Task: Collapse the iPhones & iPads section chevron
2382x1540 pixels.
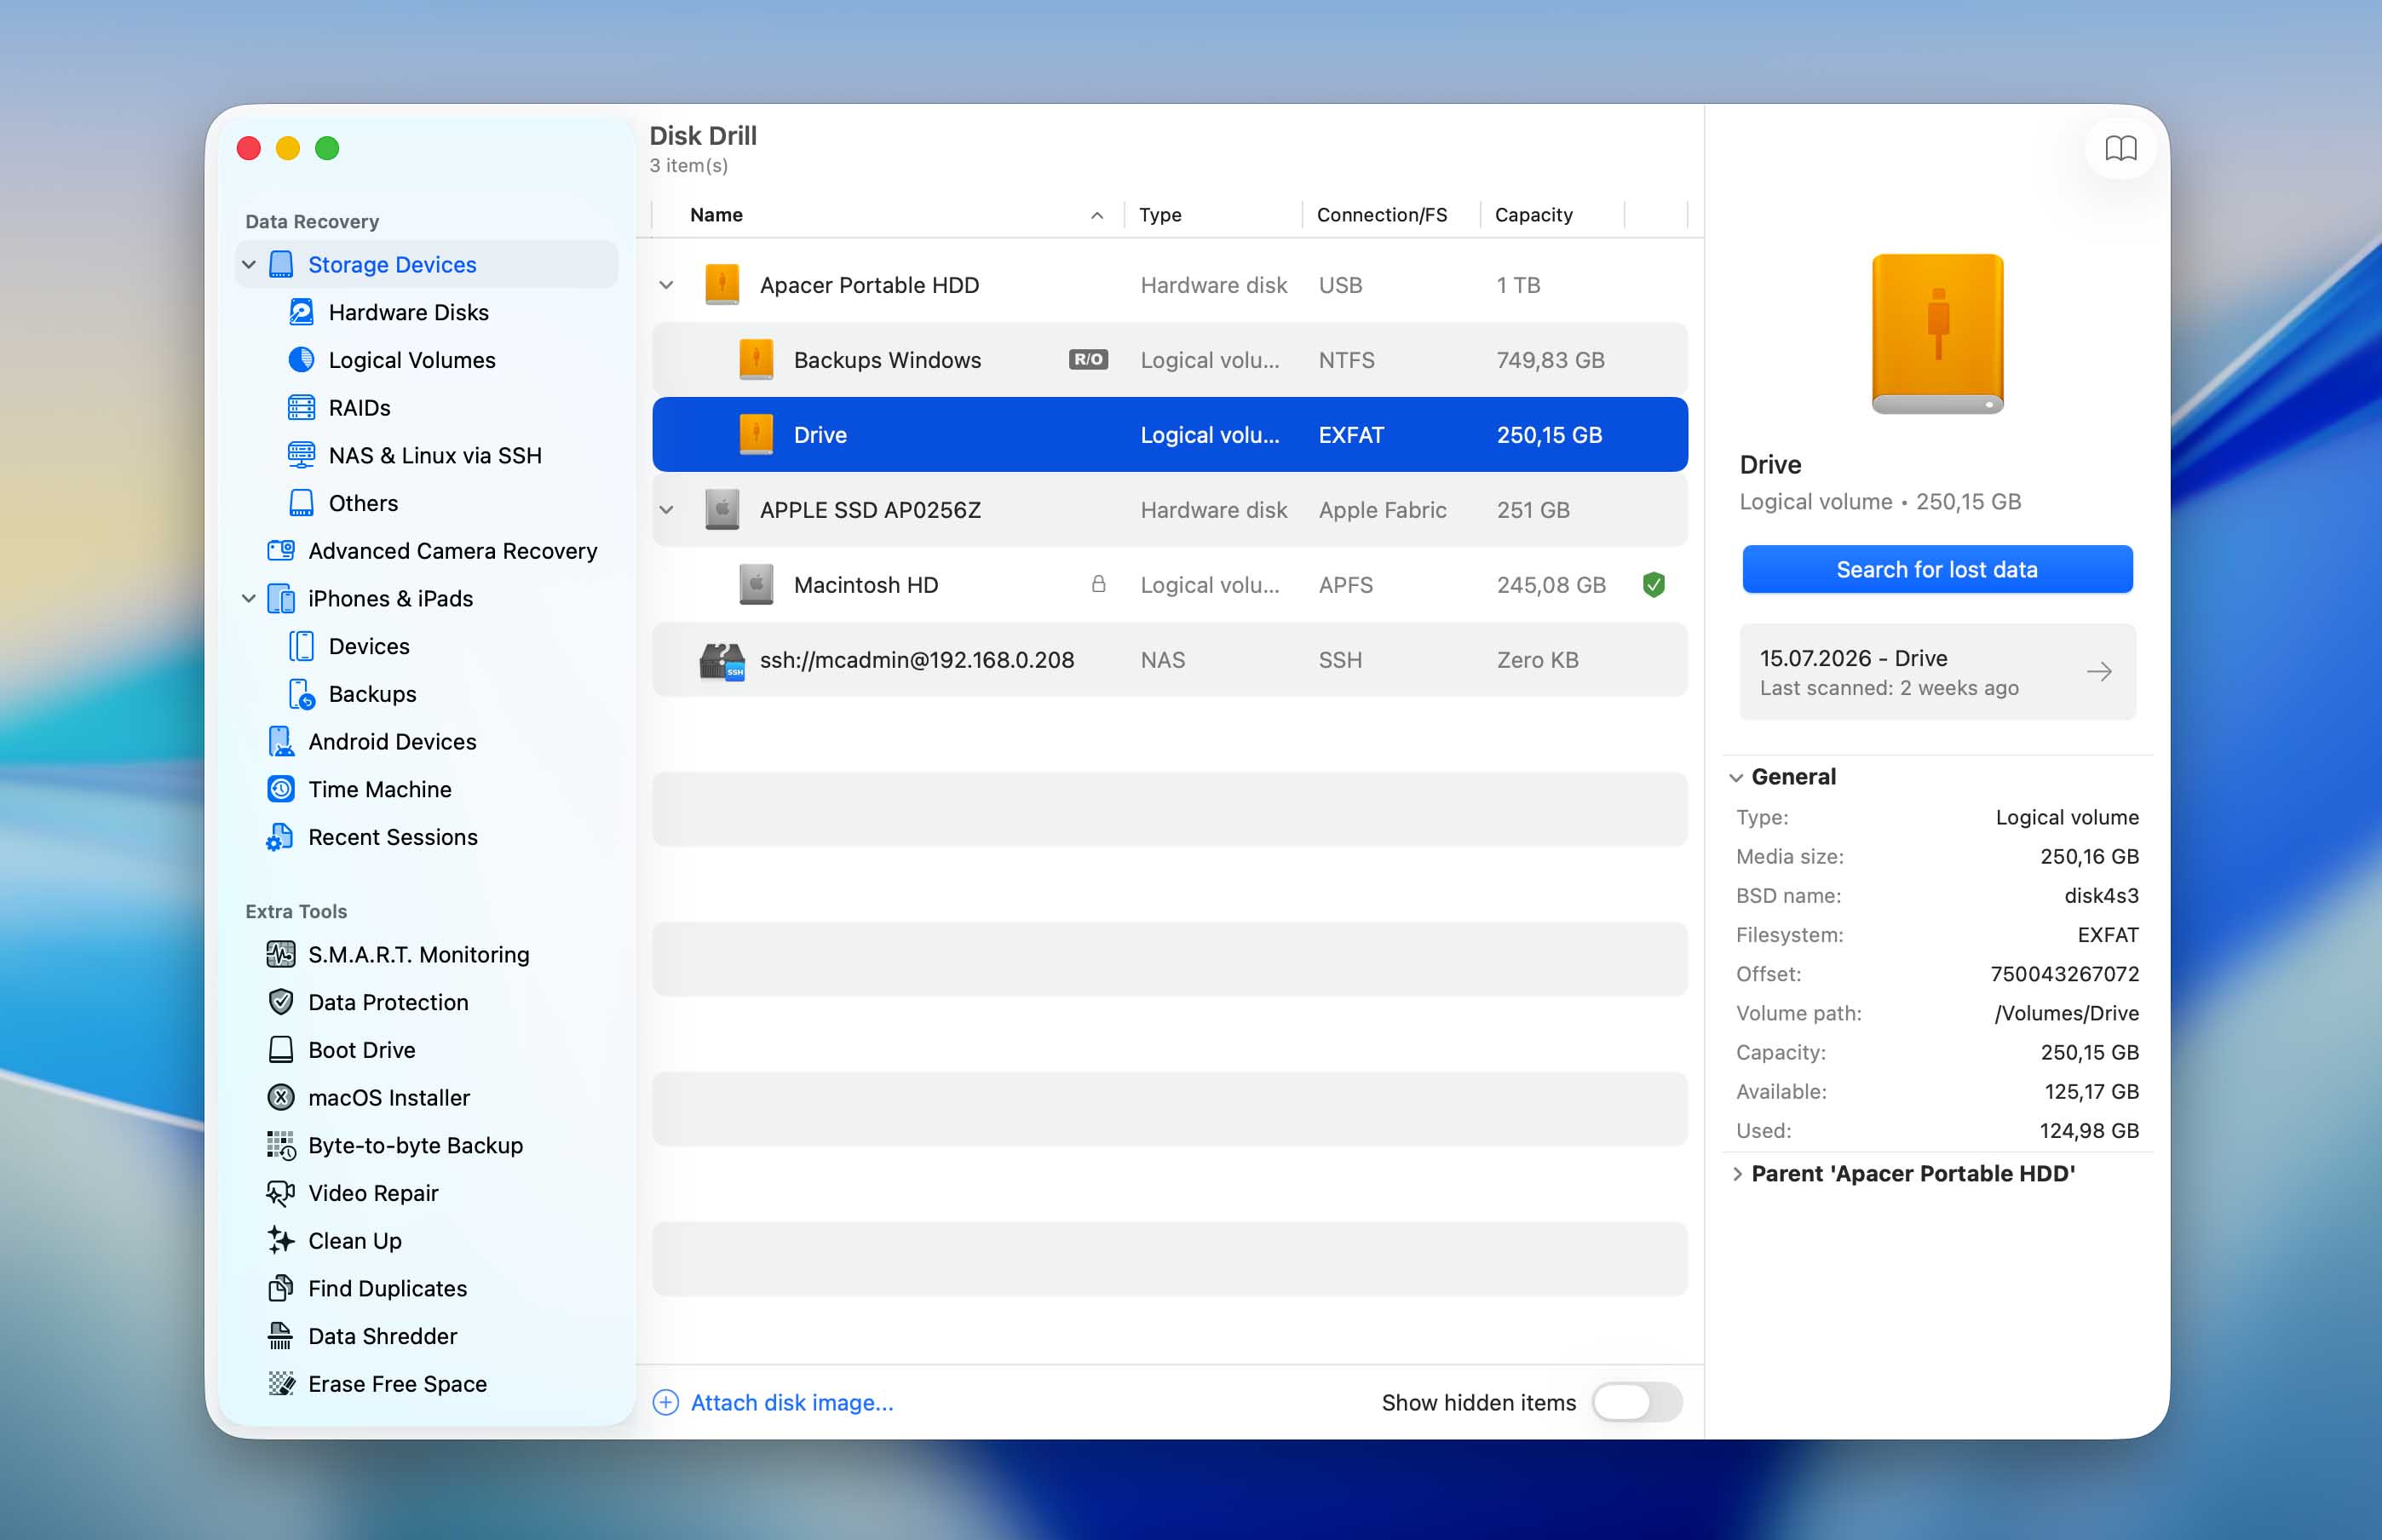Action: click(249, 599)
